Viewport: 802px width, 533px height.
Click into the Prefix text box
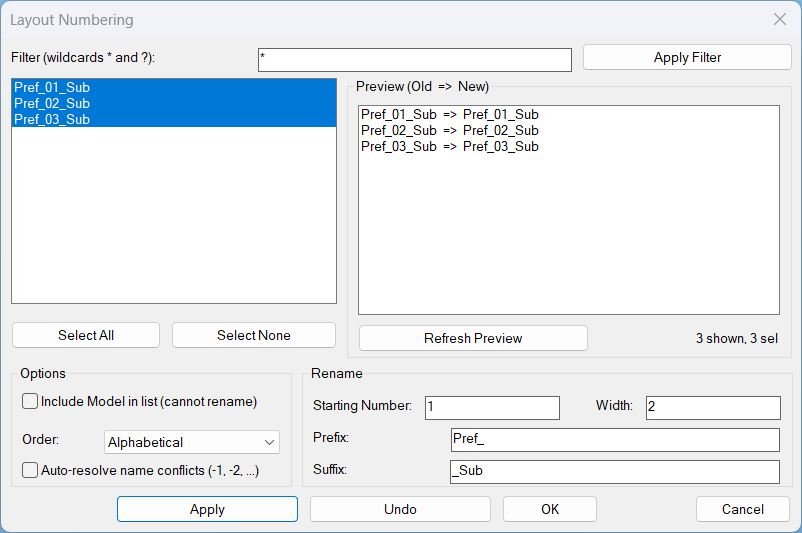(x=614, y=440)
